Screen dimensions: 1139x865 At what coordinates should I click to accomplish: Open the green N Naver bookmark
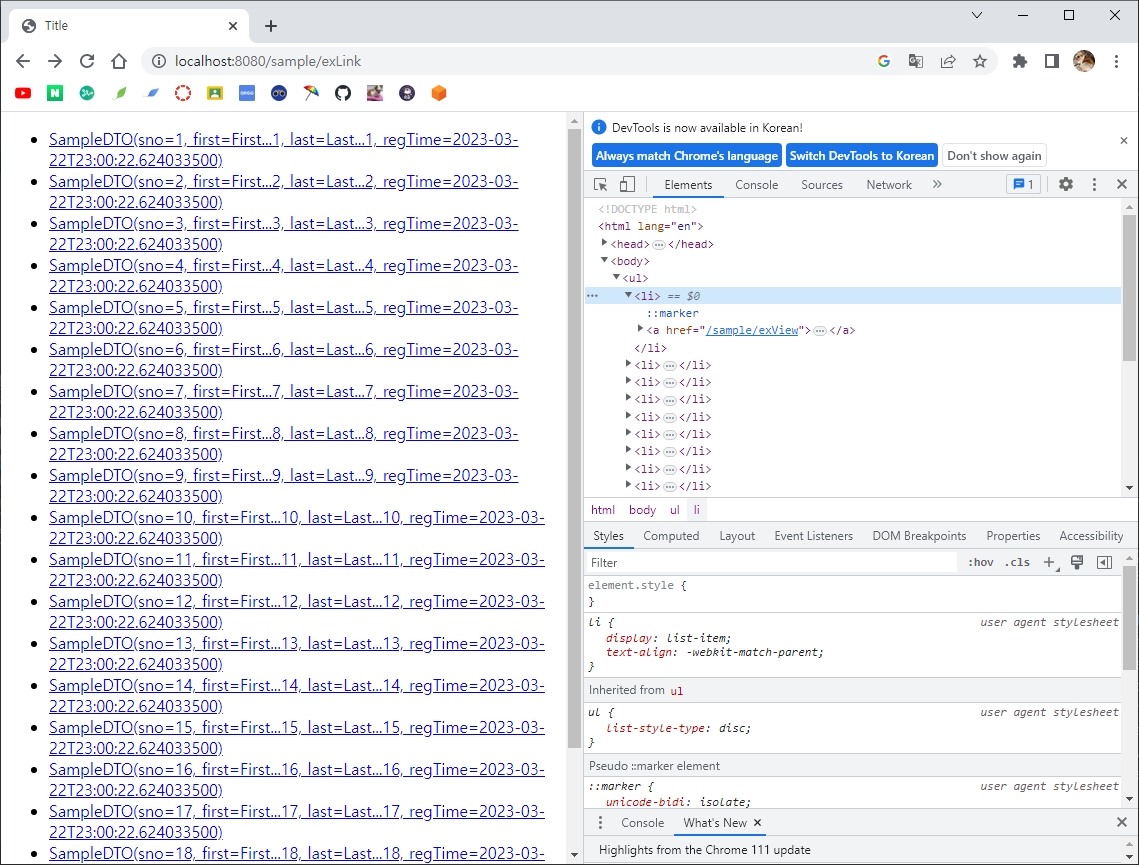click(x=55, y=93)
